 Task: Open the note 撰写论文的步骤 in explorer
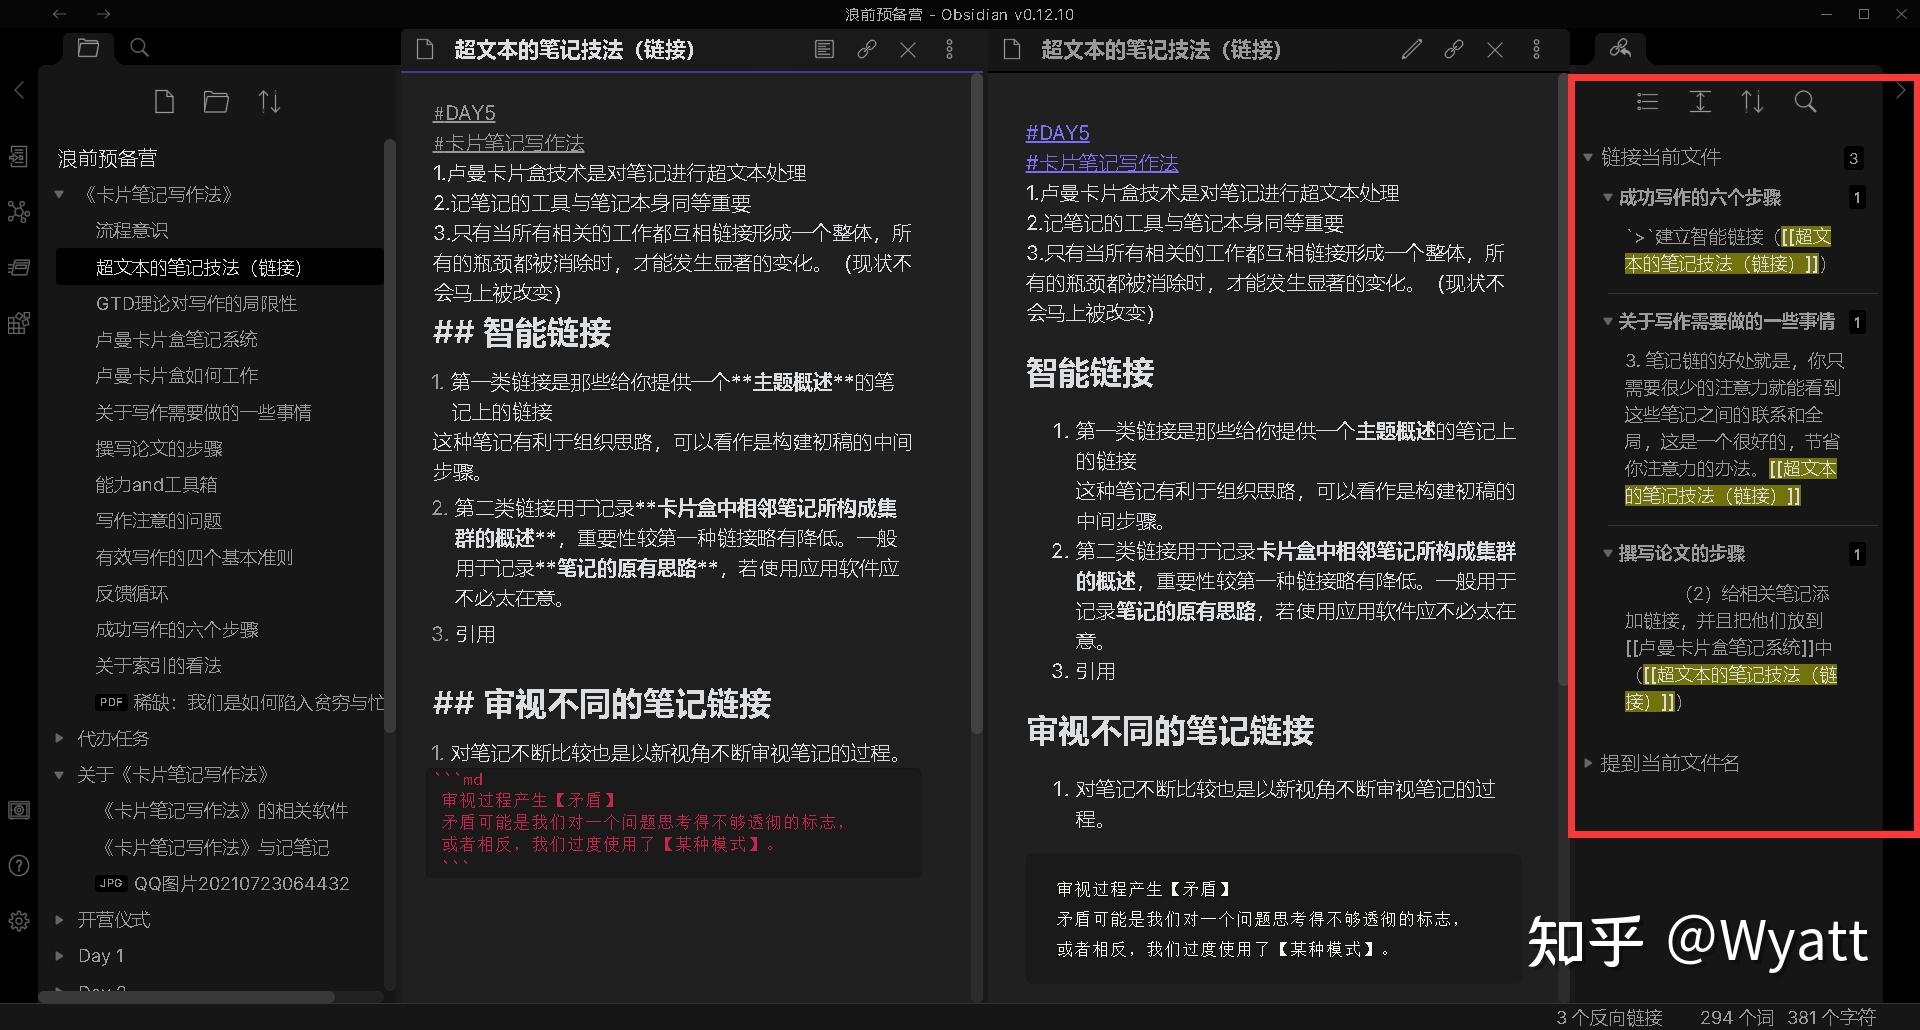point(159,448)
